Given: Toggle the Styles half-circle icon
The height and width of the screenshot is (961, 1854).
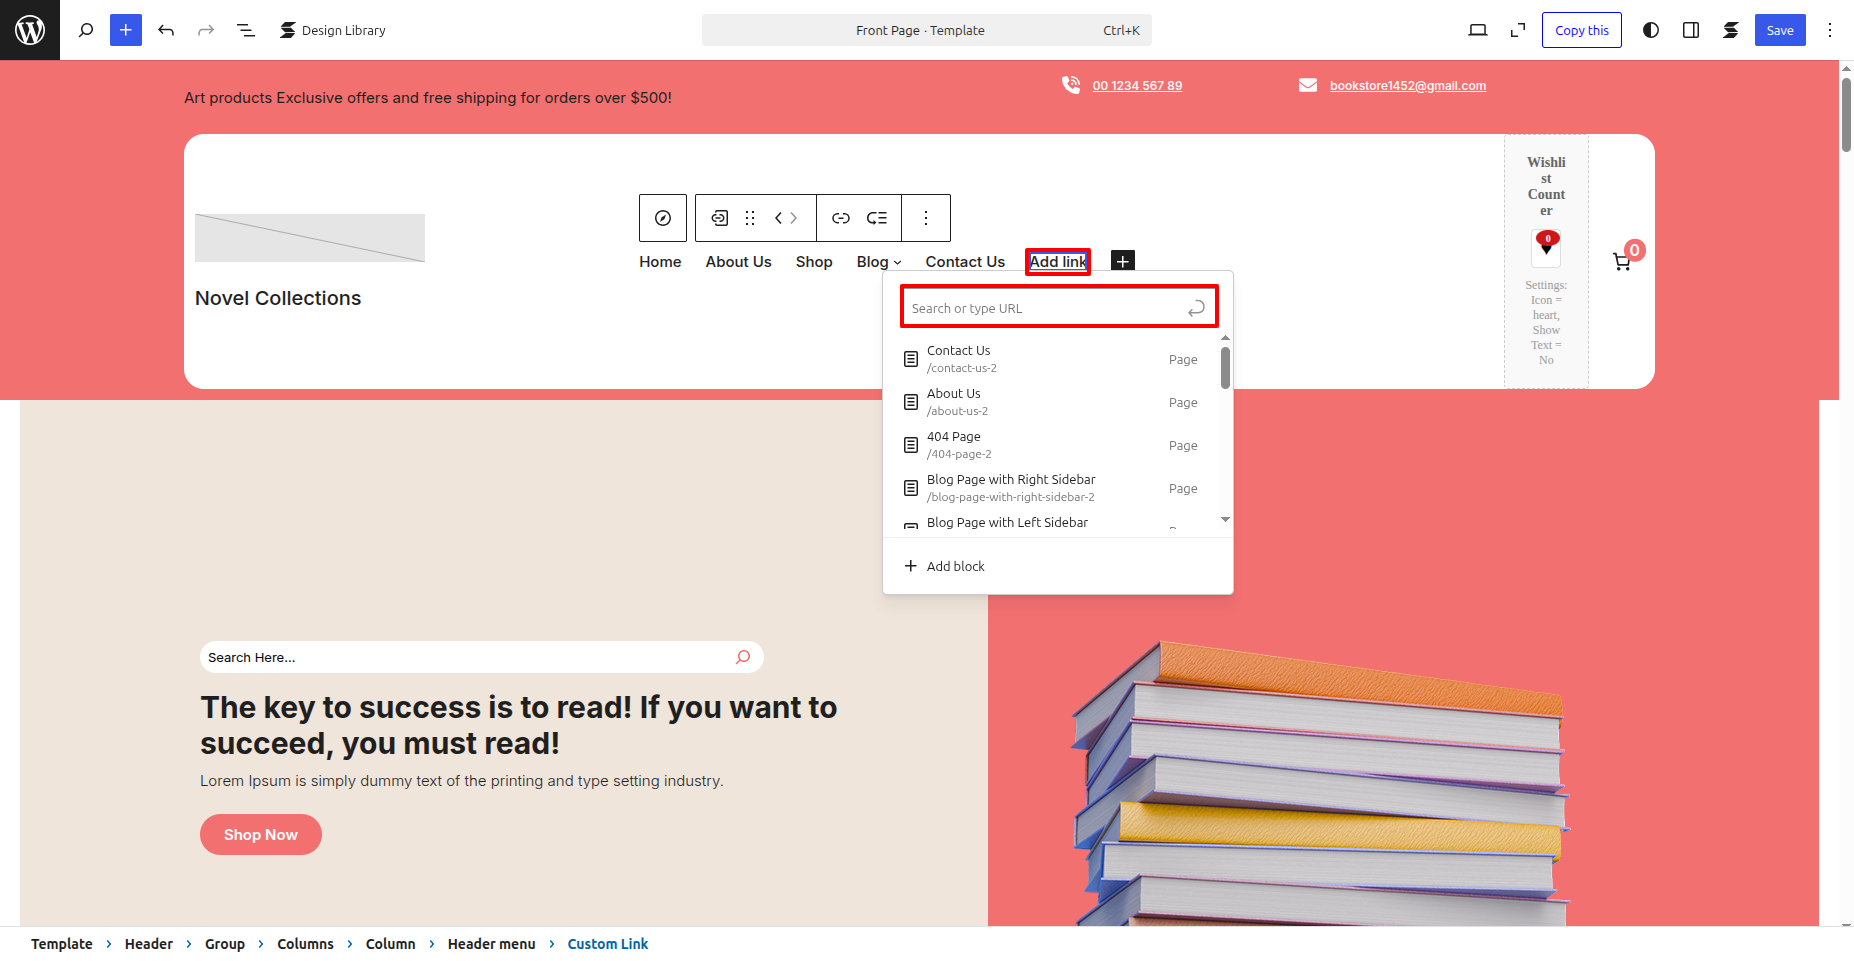Looking at the screenshot, I should [1651, 30].
